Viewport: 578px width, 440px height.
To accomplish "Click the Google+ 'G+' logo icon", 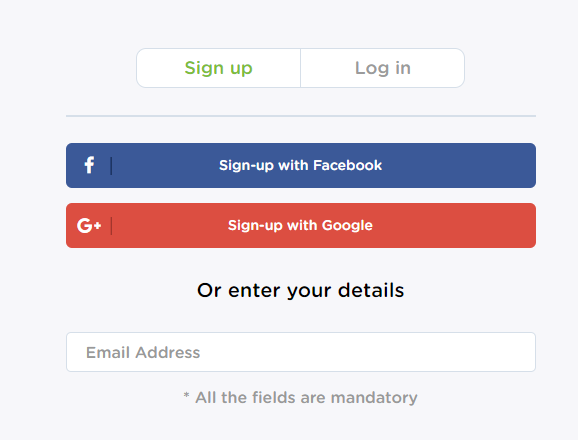I will 89,225.
